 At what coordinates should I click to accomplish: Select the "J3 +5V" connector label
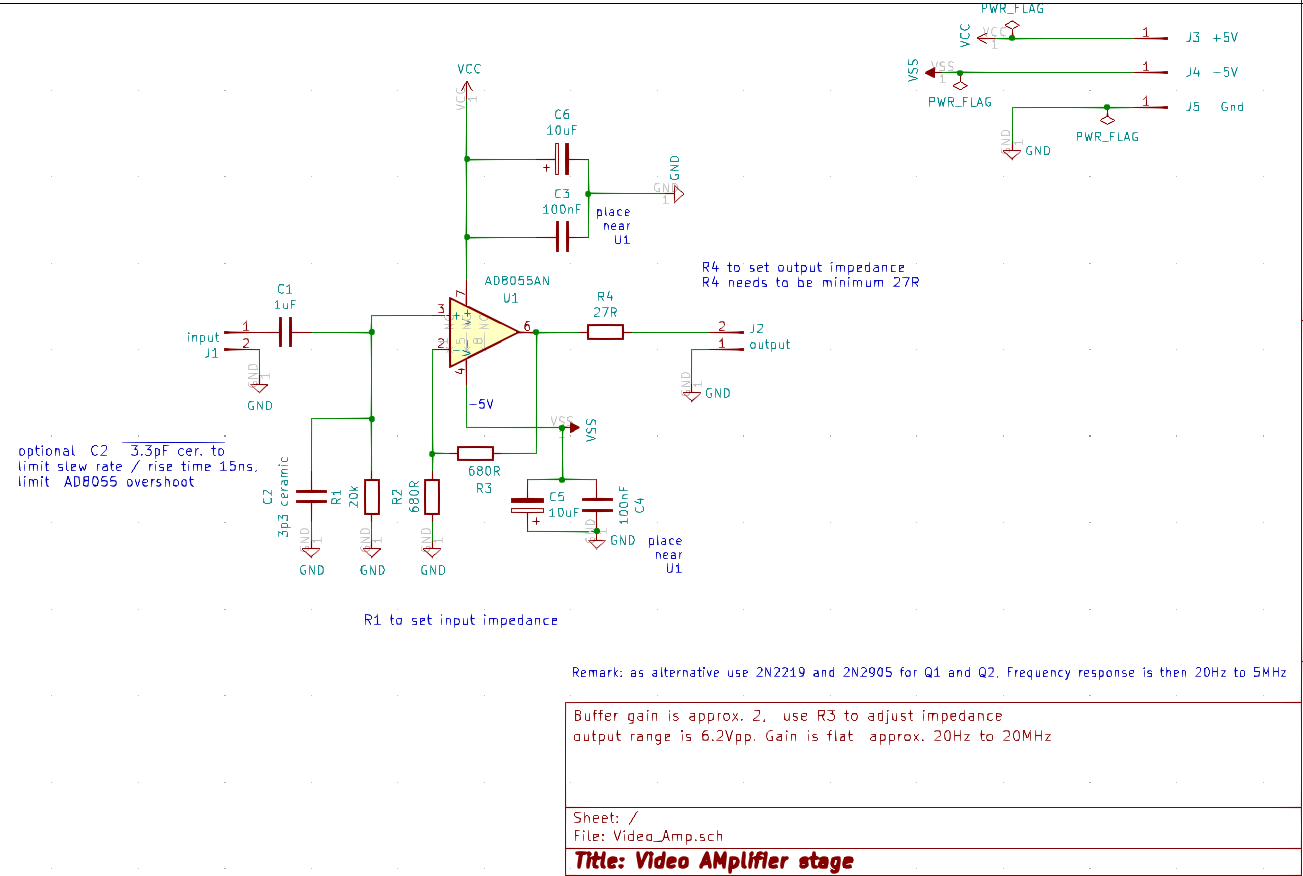coord(1211,38)
